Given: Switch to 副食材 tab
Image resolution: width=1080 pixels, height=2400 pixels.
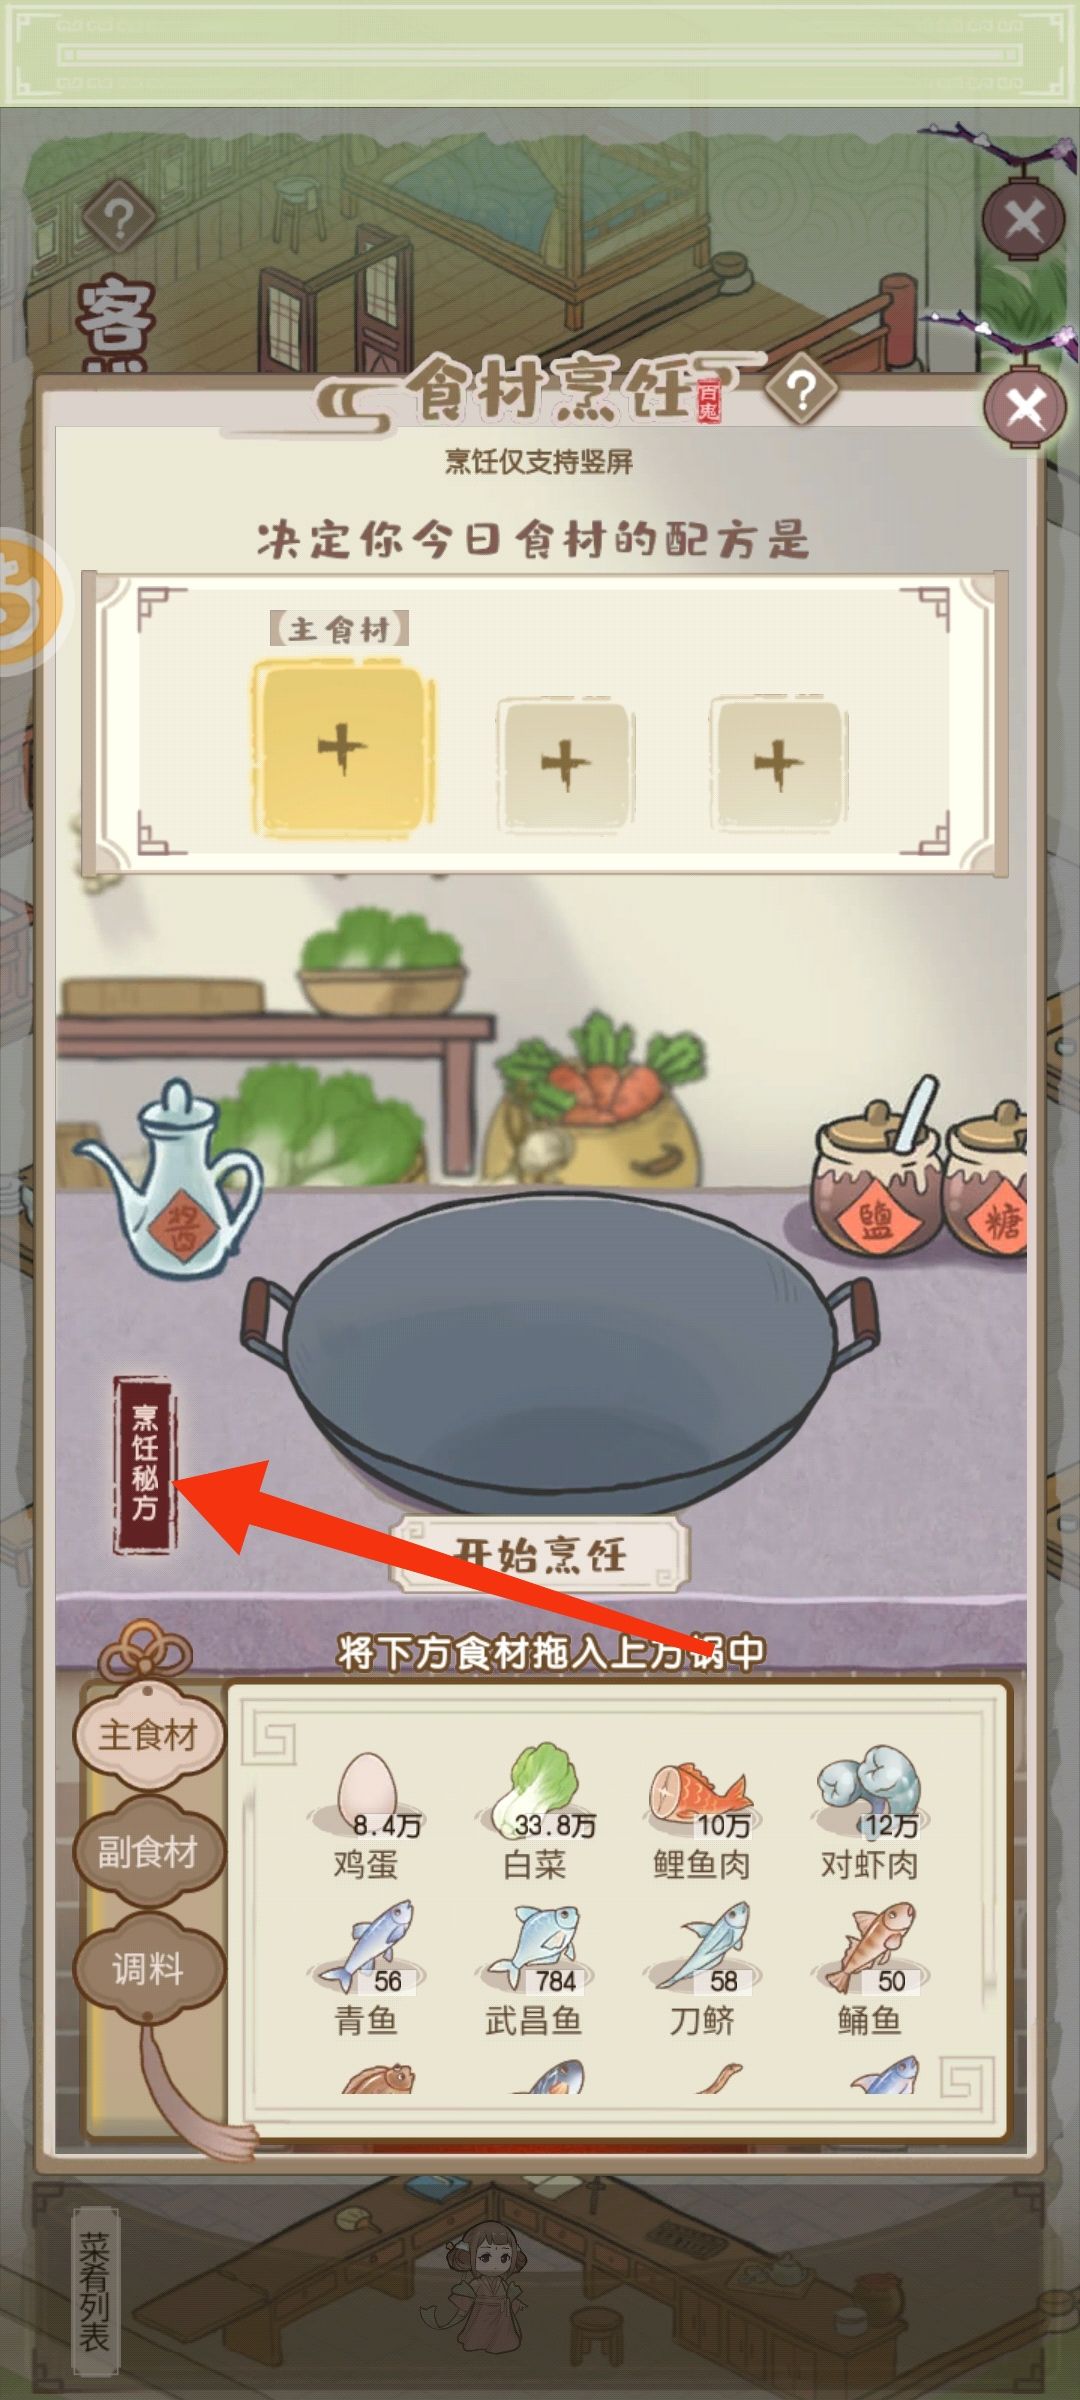Looking at the screenshot, I should point(149,1852).
